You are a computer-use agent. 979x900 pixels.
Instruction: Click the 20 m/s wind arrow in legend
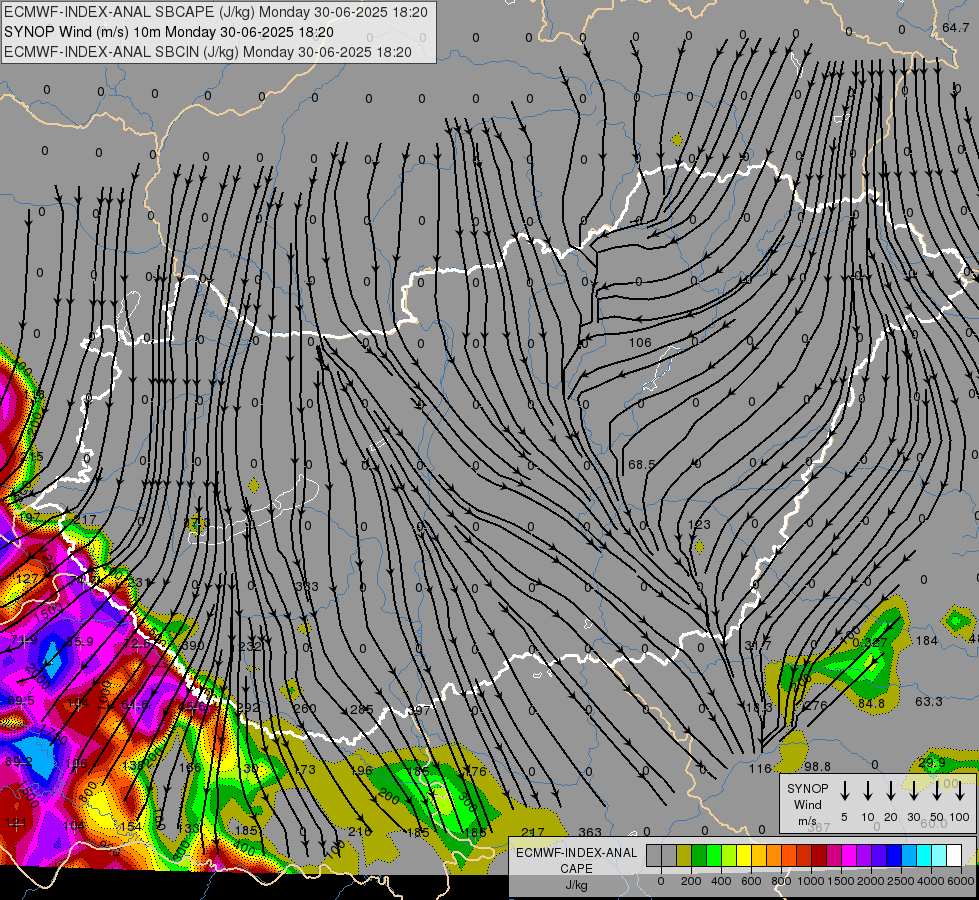(x=890, y=791)
